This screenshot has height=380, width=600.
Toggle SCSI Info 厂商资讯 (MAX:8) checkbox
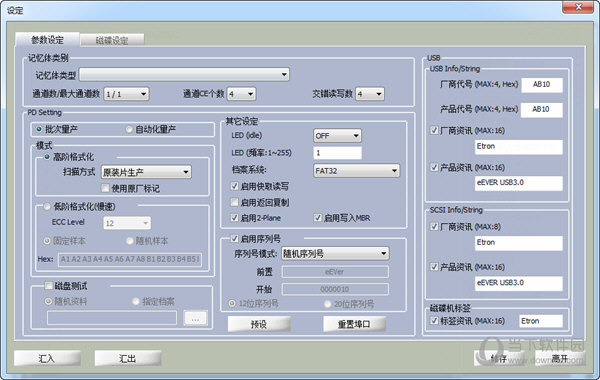click(434, 227)
